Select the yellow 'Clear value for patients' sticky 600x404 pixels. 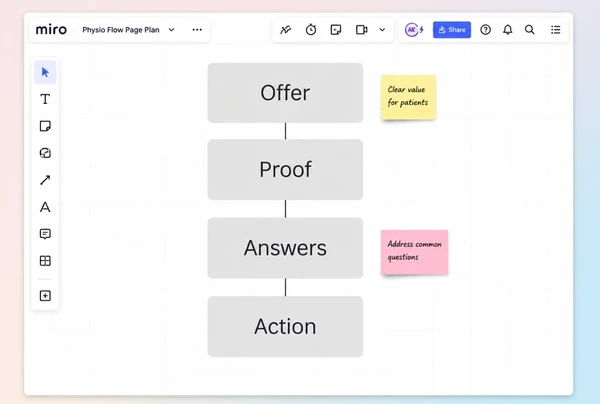(408, 97)
